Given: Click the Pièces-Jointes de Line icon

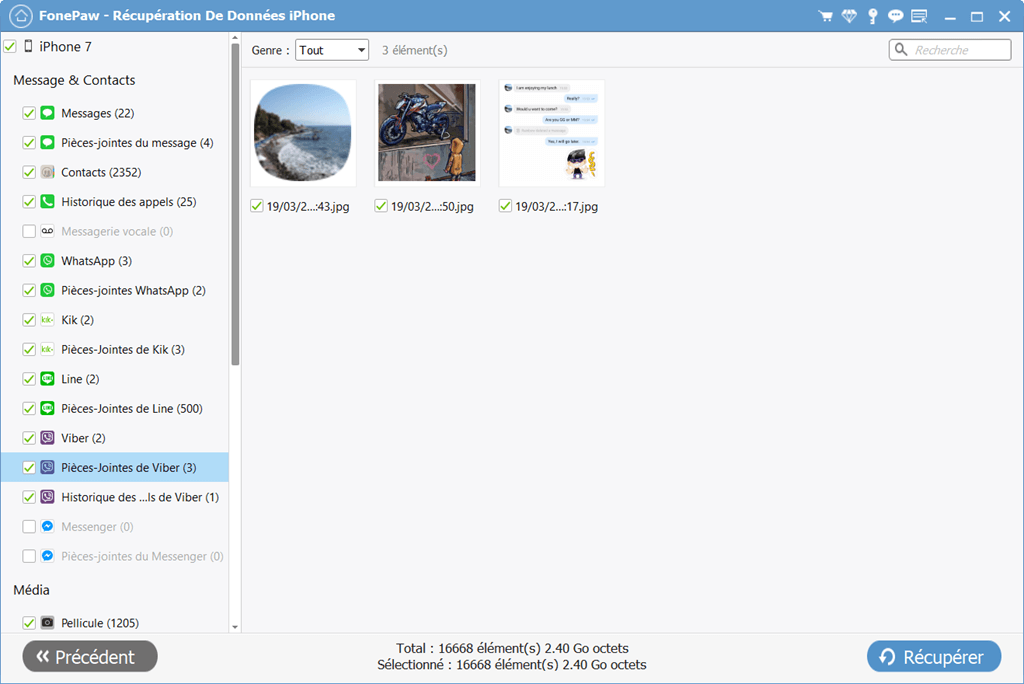Looking at the screenshot, I should [x=47, y=408].
